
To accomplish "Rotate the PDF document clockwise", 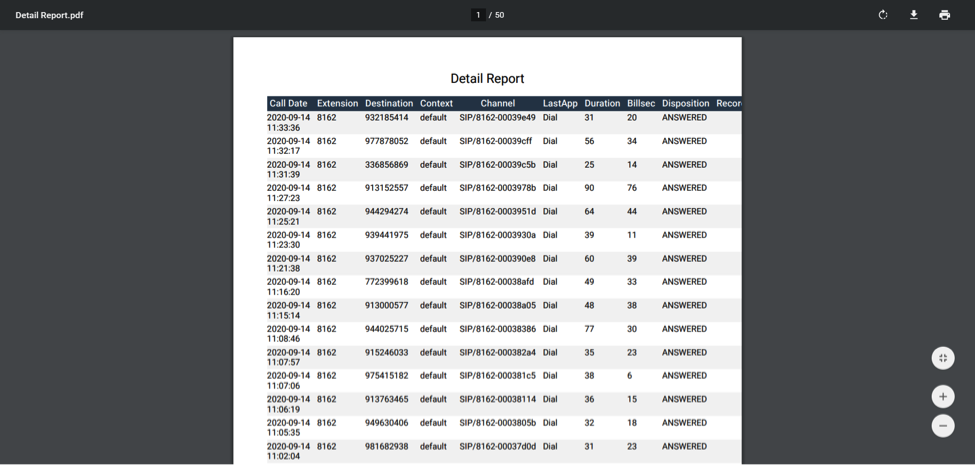I will 882,15.
